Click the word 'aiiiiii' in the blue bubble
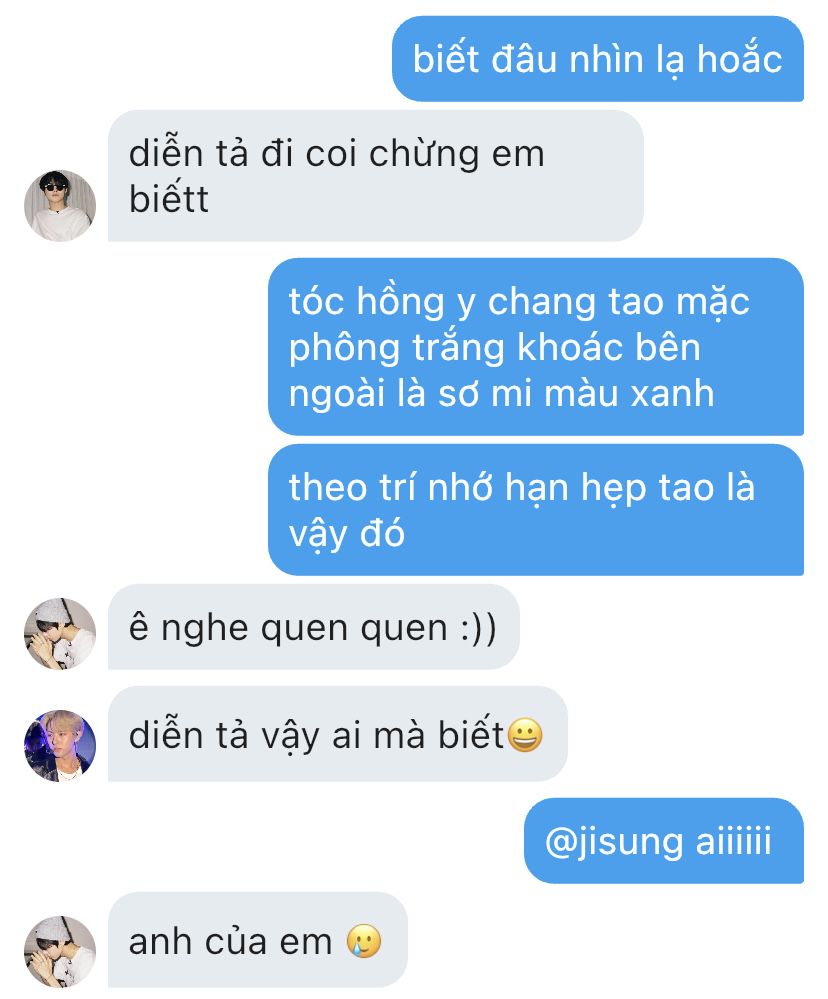Image resolution: width=828 pixels, height=999 pixels. click(x=733, y=840)
